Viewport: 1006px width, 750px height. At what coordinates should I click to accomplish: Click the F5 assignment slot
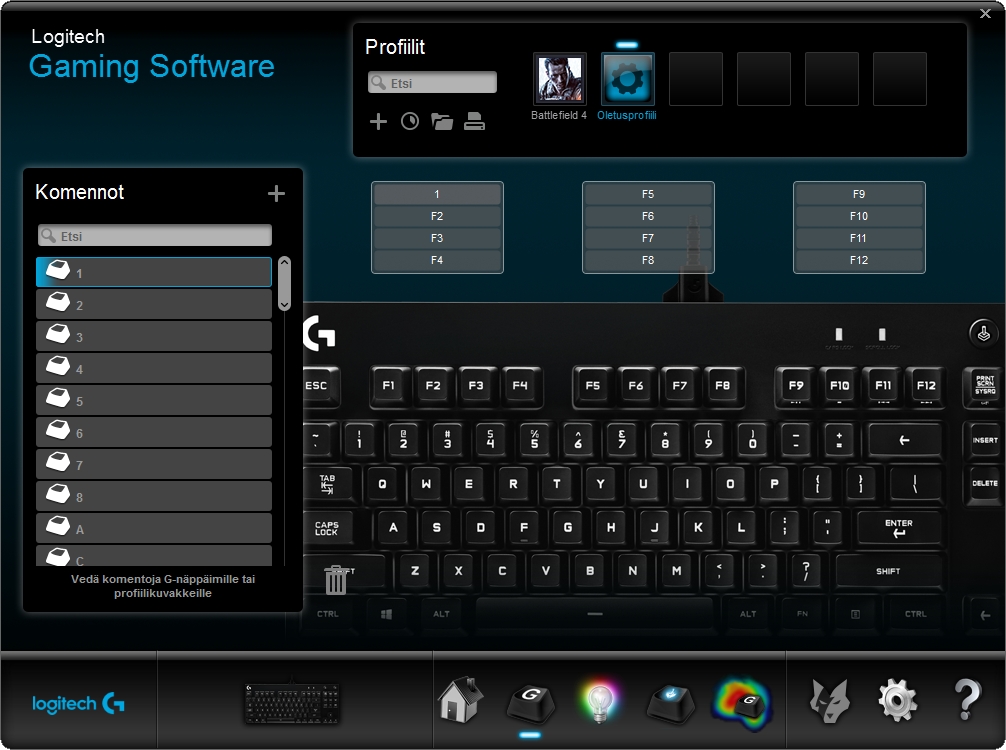pyautogui.click(x=648, y=194)
